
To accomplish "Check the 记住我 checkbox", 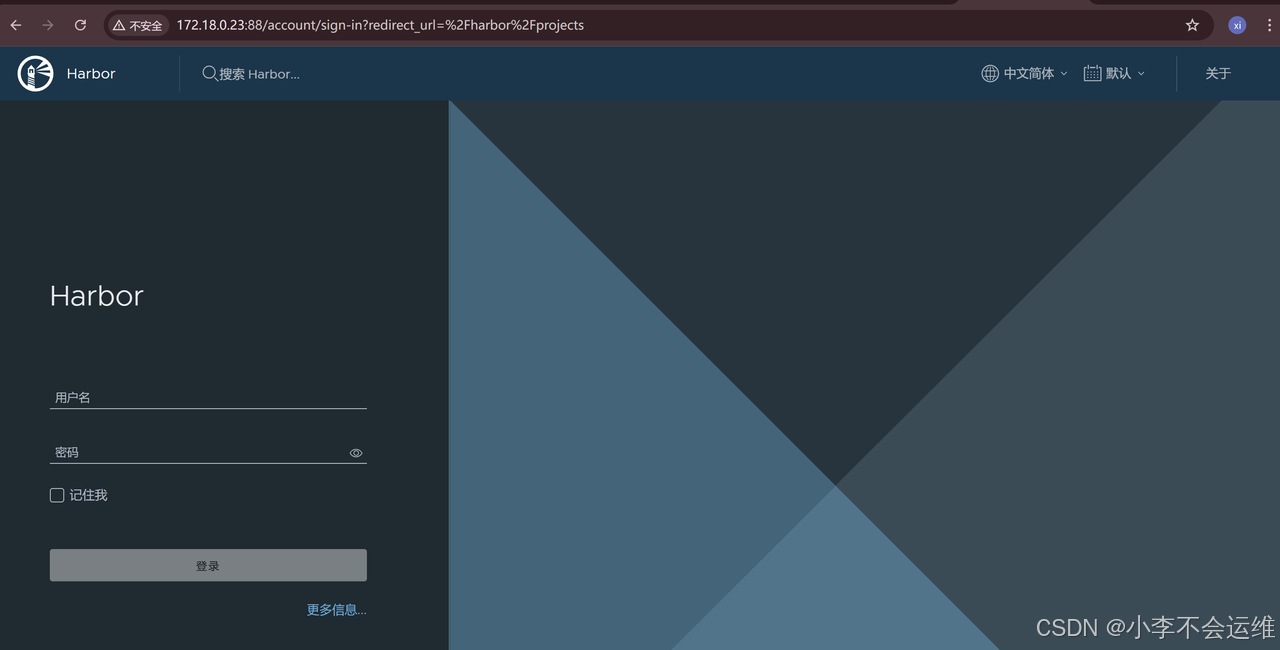I will (57, 495).
